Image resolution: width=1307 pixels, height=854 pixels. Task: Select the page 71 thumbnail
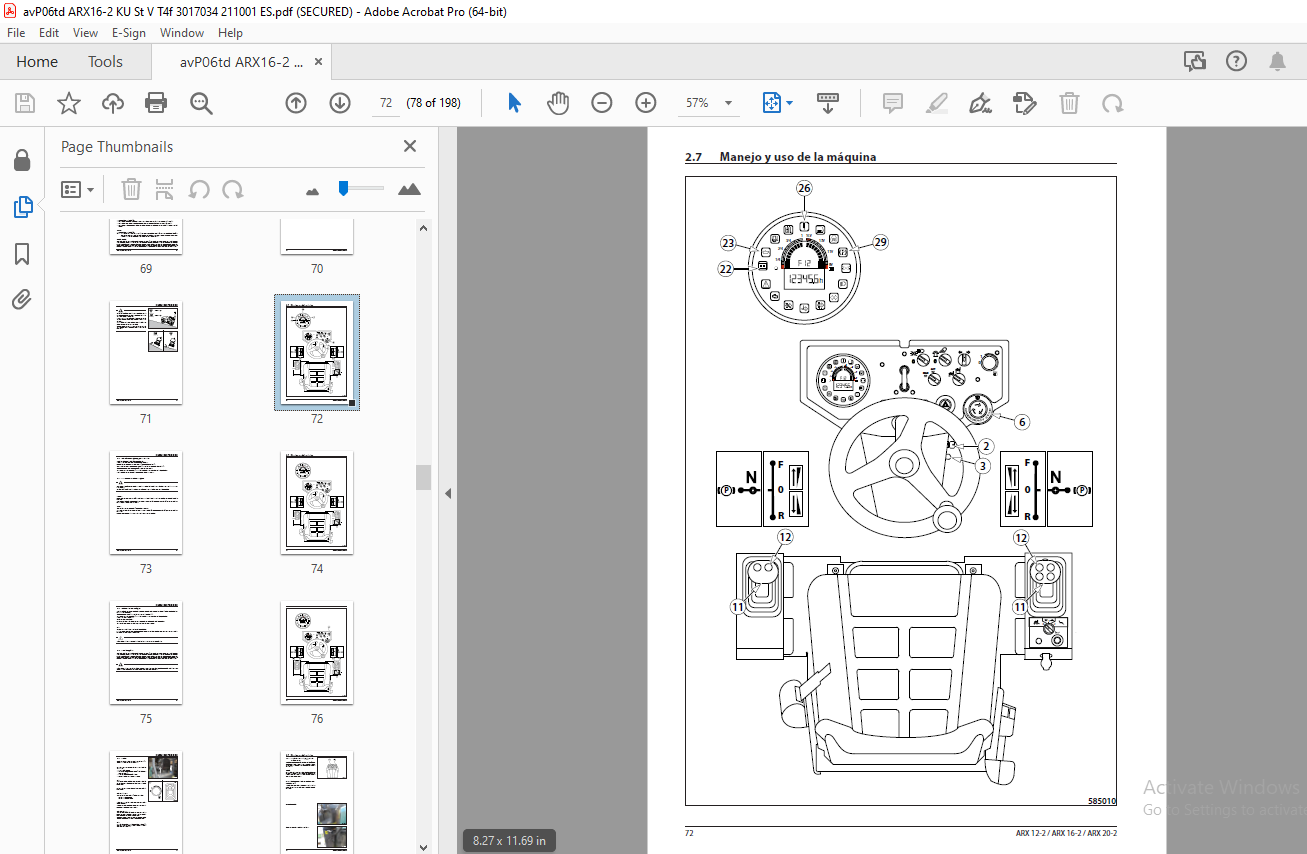[x=146, y=353]
